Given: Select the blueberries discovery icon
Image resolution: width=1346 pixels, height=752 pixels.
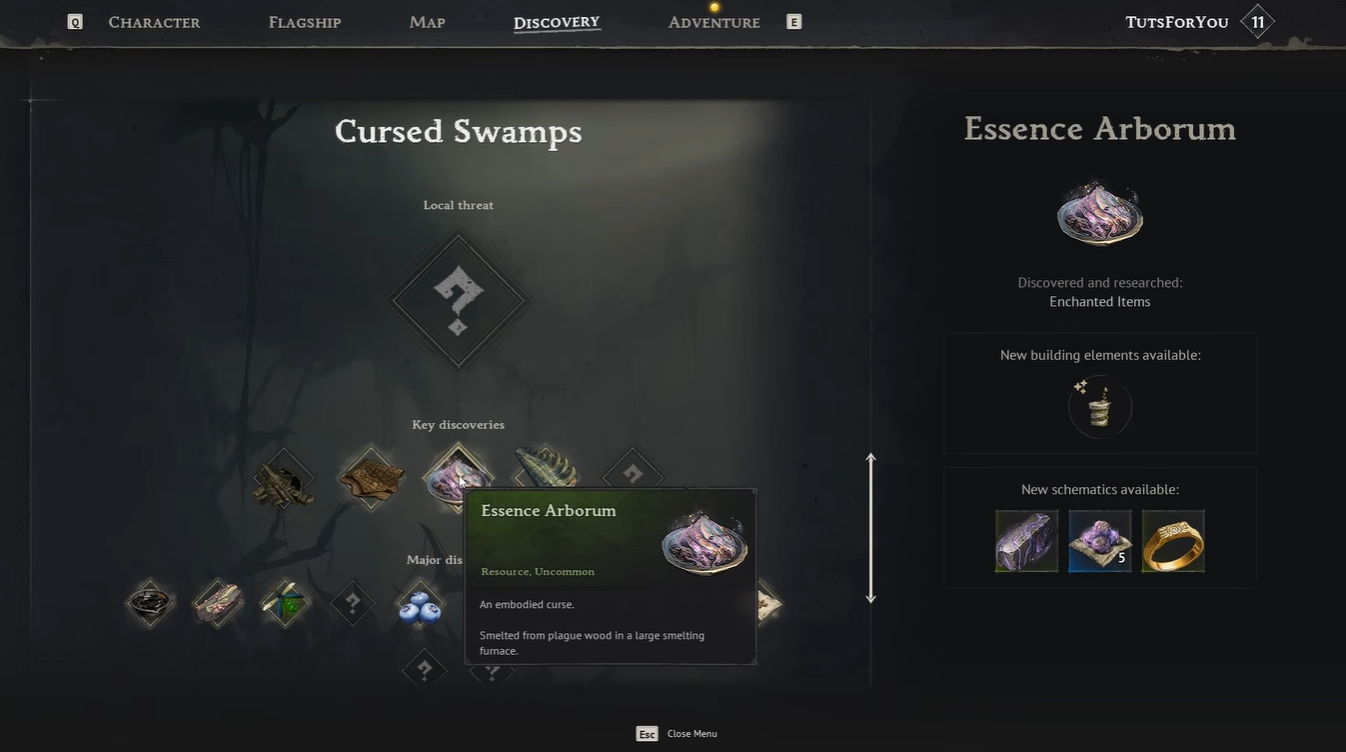Looking at the screenshot, I should pos(419,605).
